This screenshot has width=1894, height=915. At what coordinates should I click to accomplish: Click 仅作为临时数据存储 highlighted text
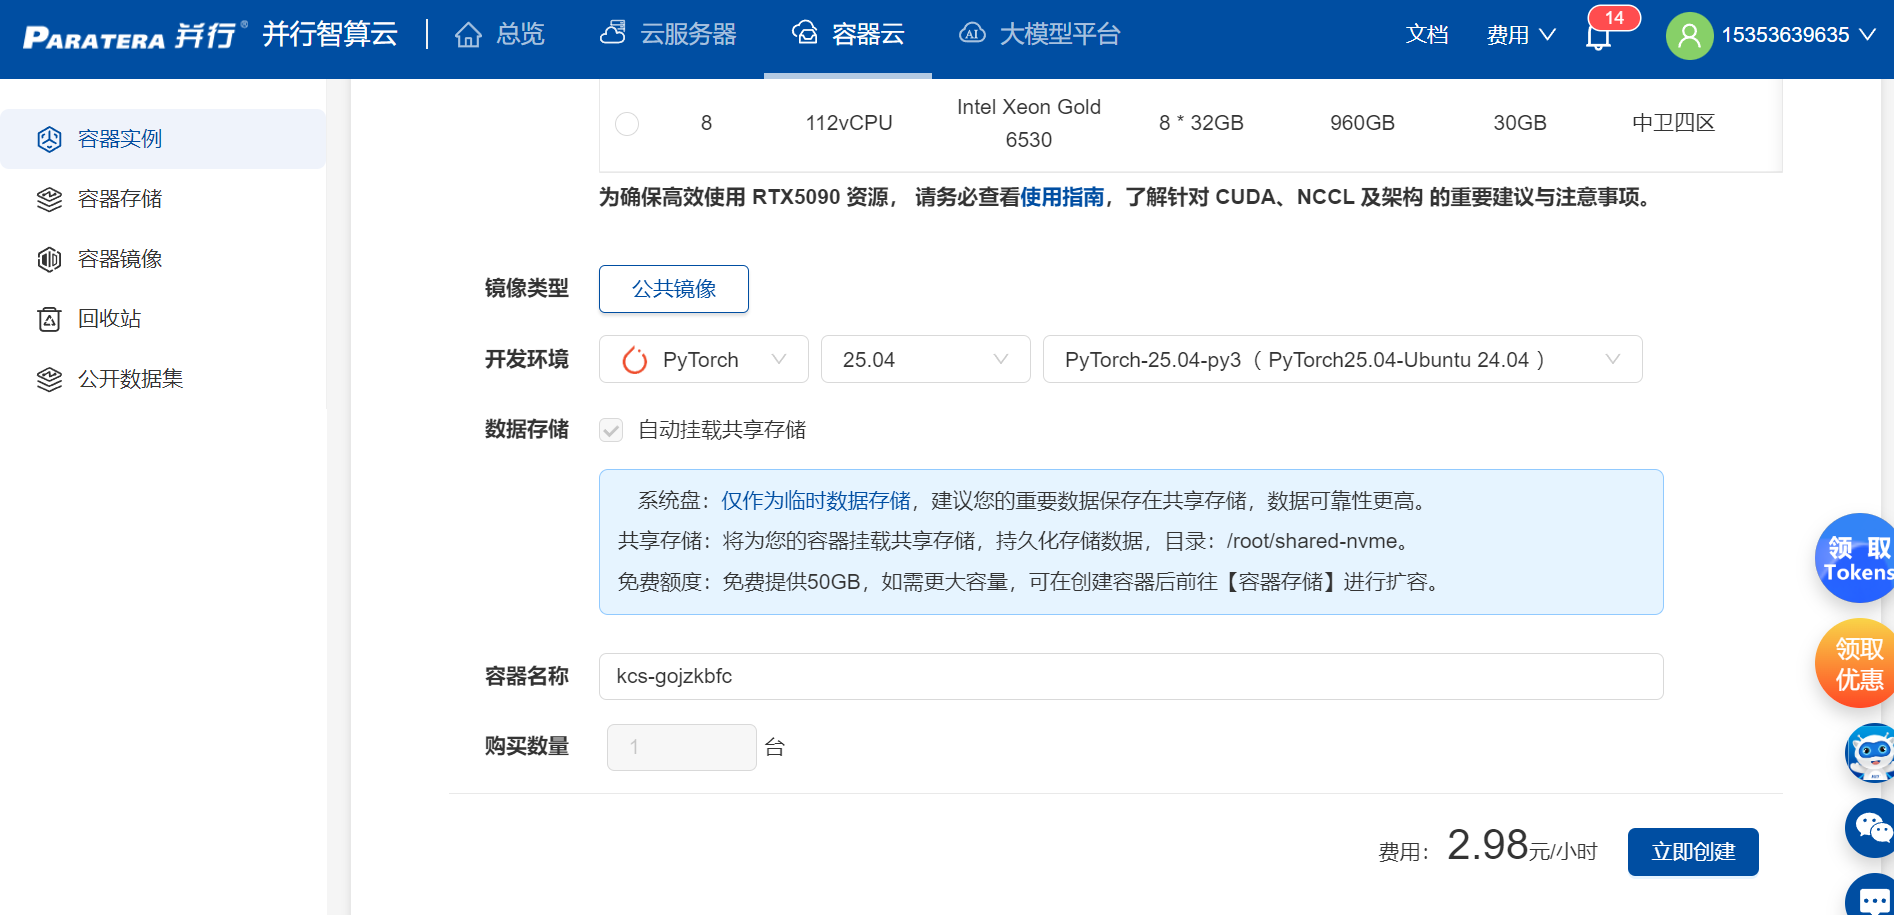(x=816, y=501)
